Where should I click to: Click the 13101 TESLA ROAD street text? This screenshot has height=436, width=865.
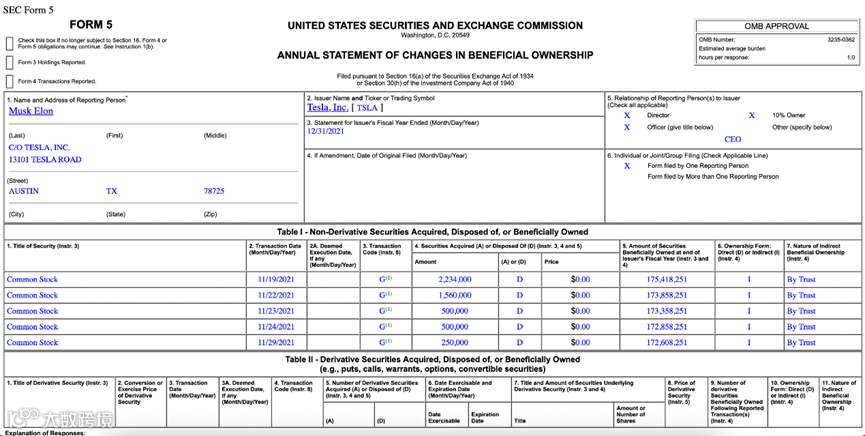45,159
